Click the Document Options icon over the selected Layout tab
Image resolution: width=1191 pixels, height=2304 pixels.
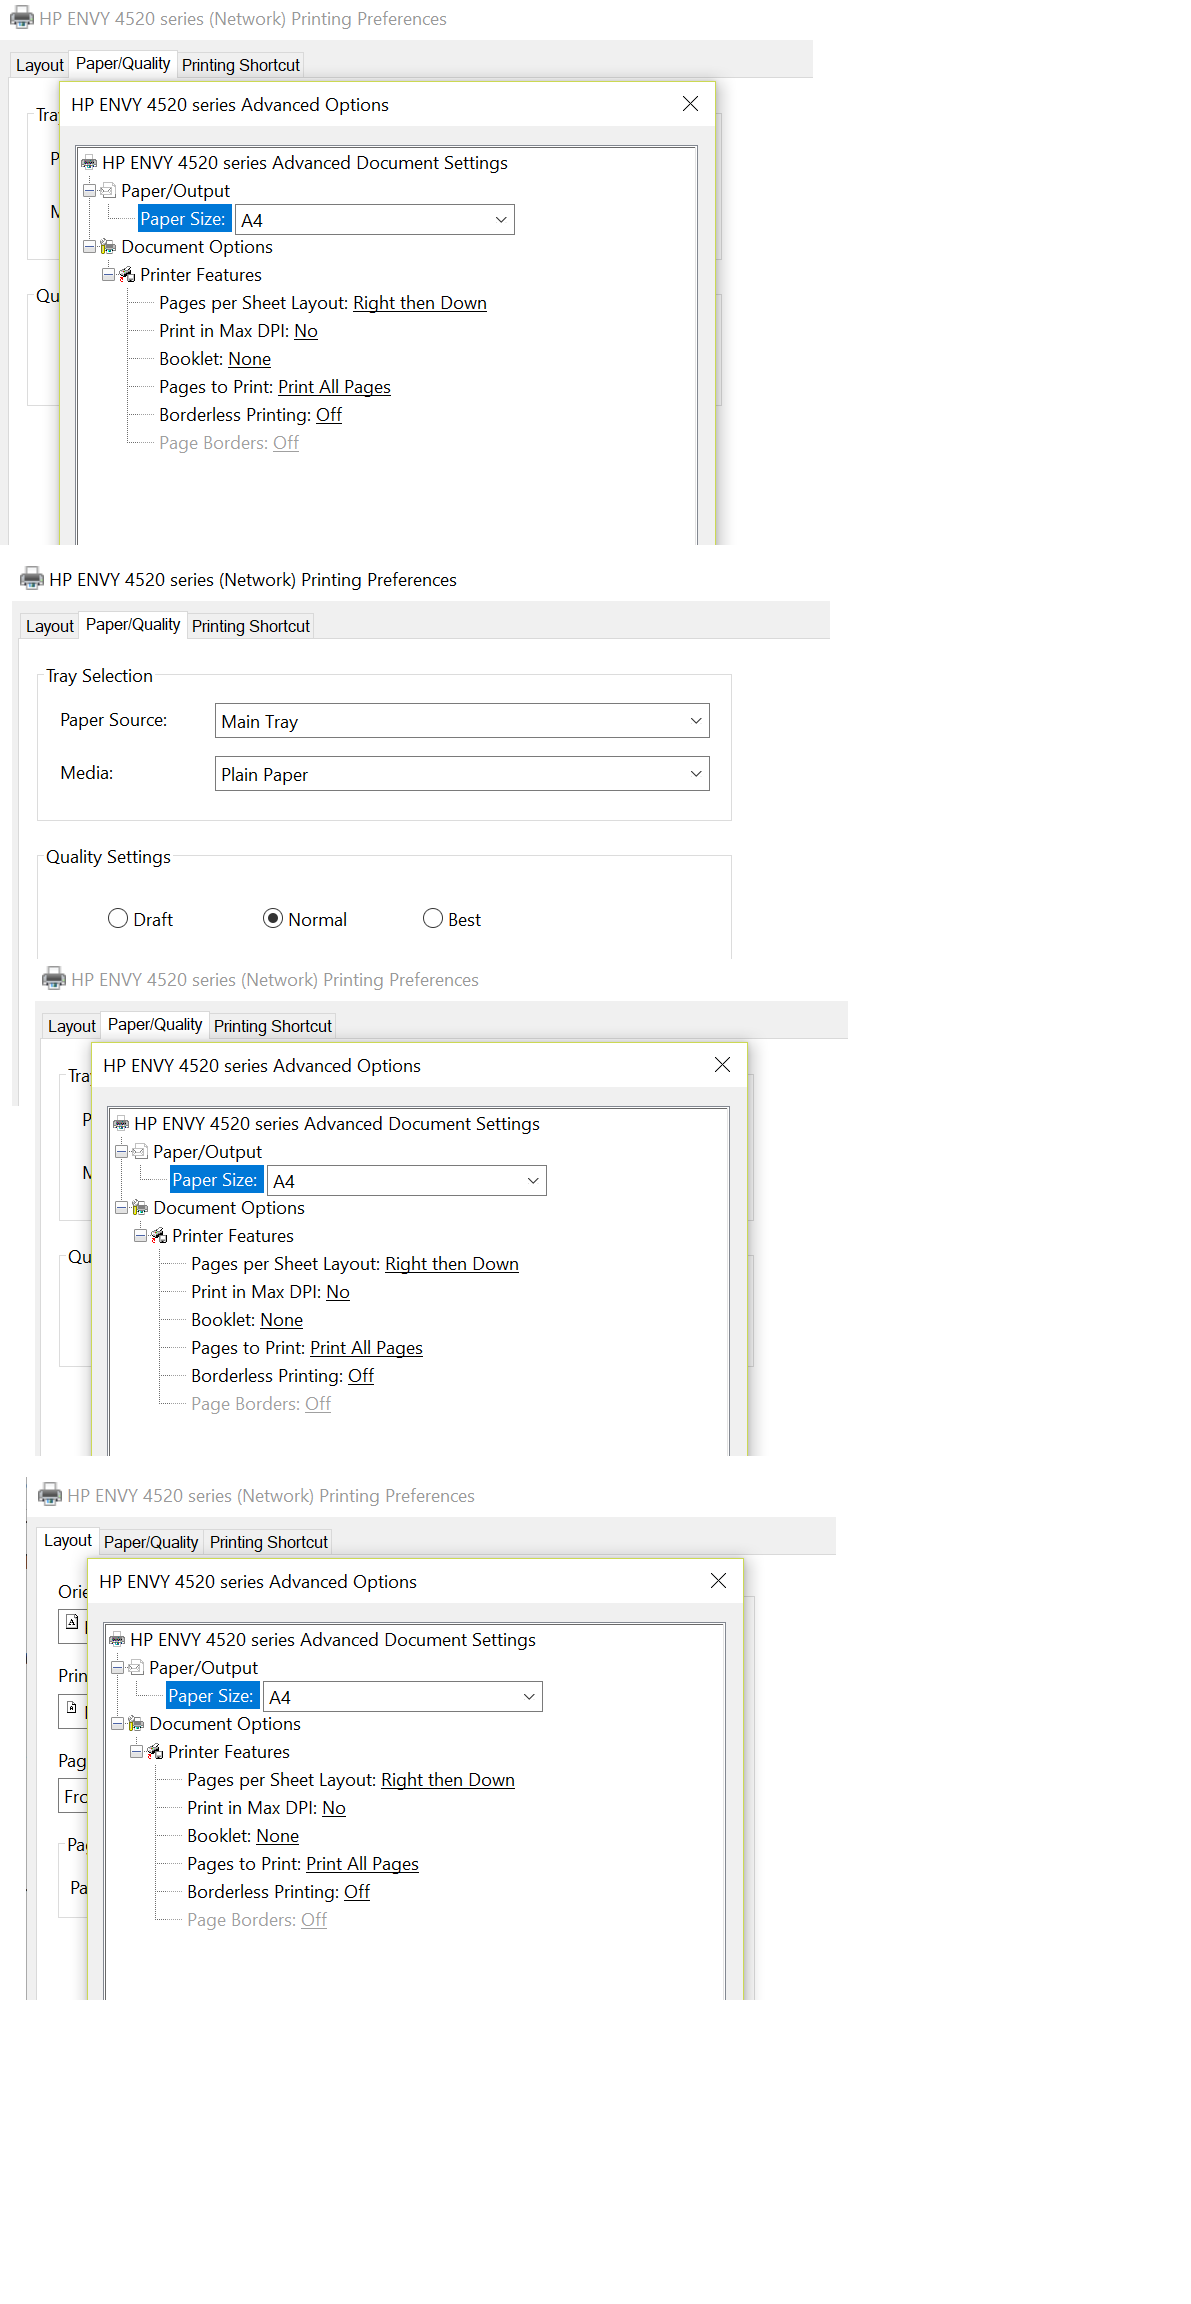[x=136, y=1724]
